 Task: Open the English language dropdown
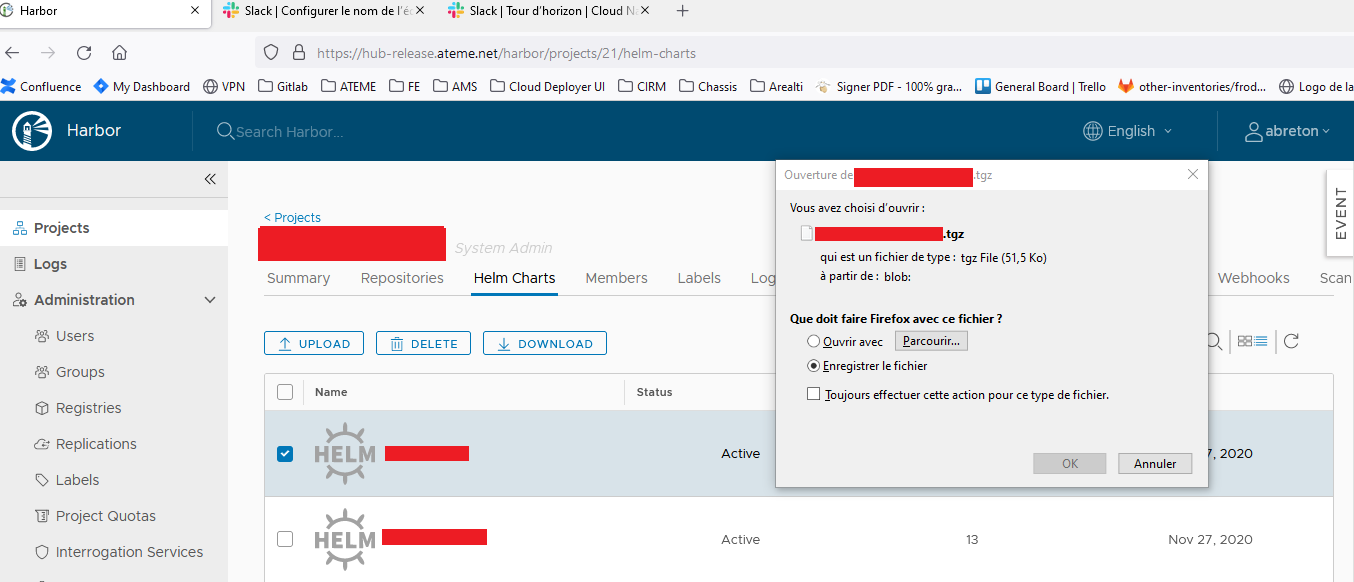[1128, 131]
